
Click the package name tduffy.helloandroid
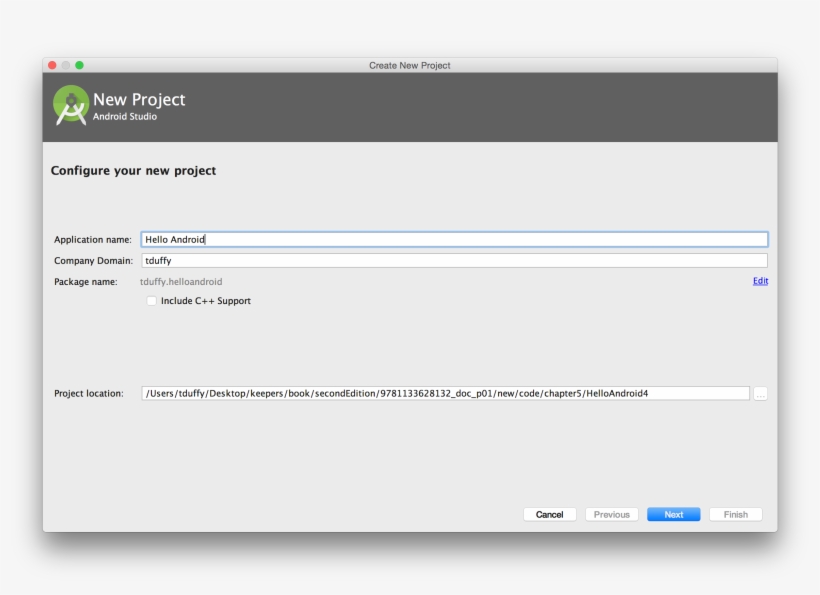point(181,282)
